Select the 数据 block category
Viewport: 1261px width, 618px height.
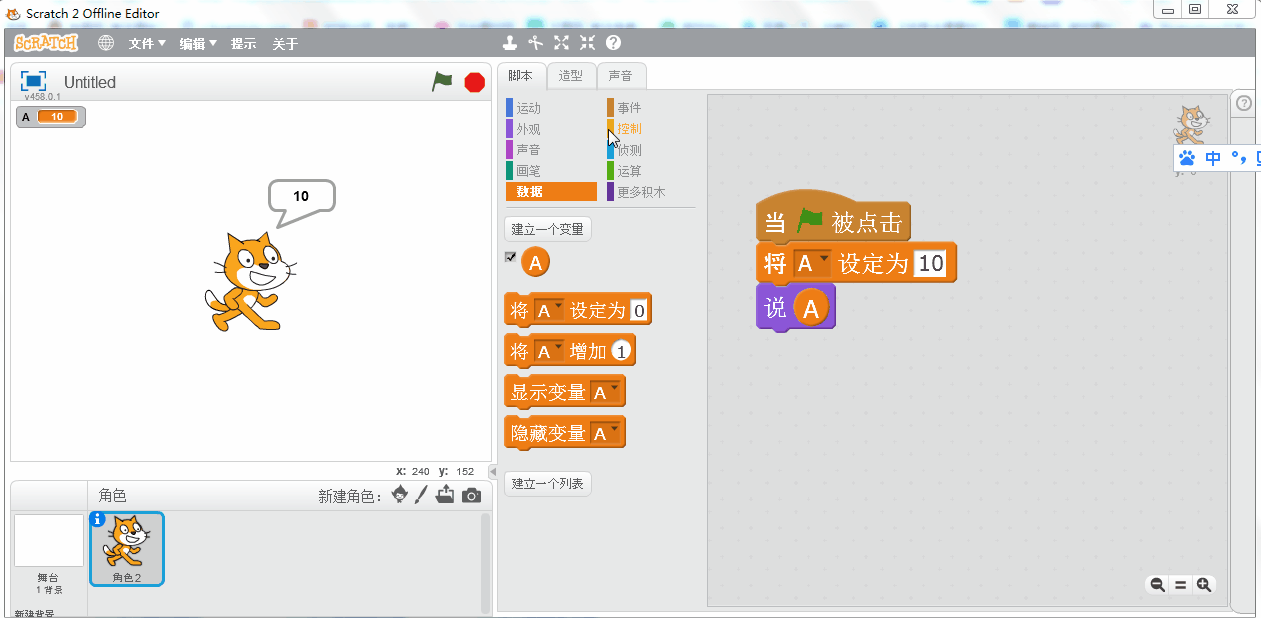[551, 192]
